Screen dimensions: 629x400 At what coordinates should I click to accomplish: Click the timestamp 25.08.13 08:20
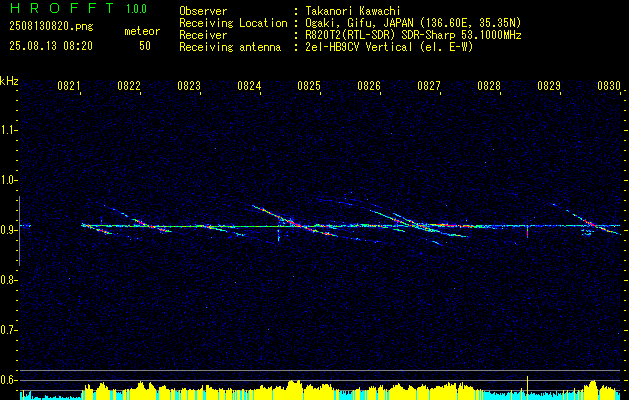(51, 46)
